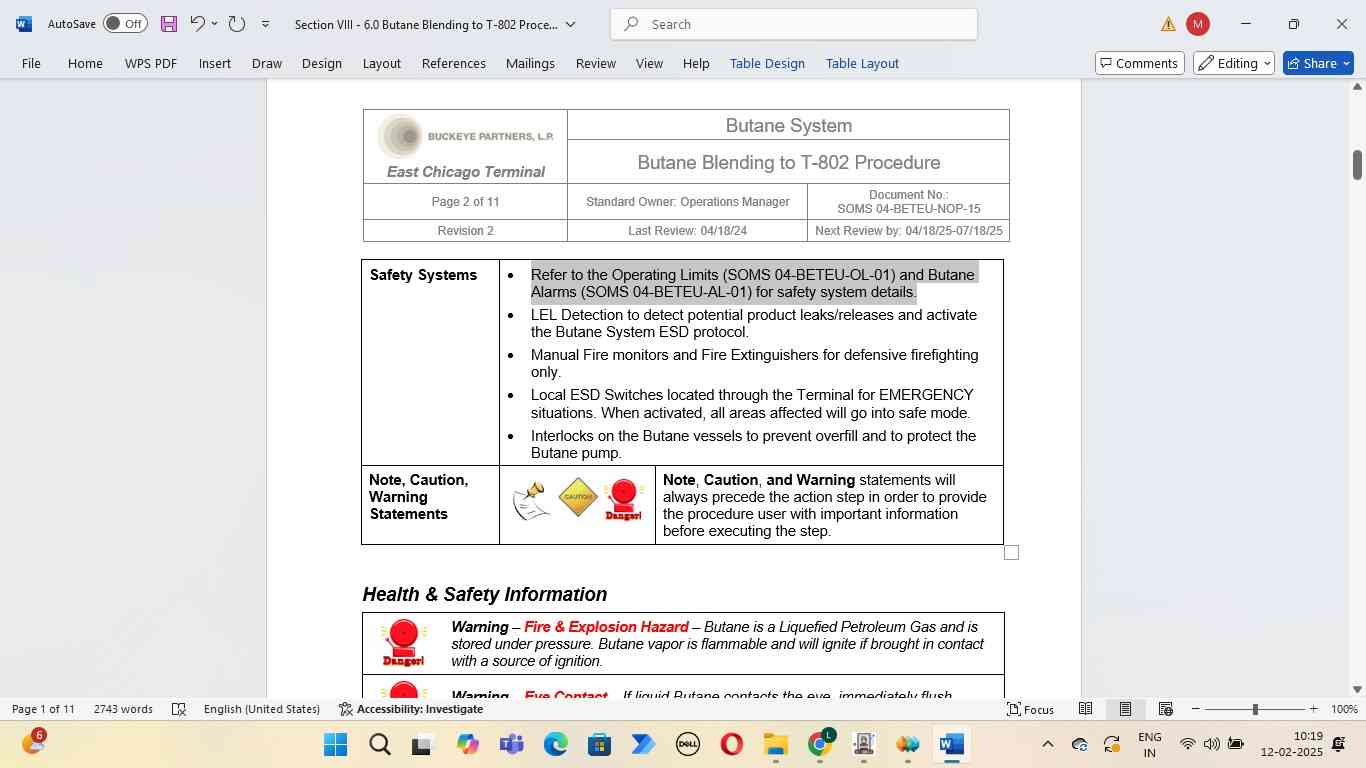The height and width of the screenshot is (768, 1366).
Task: Open the Mailings tab
Action: pos(530,63)
